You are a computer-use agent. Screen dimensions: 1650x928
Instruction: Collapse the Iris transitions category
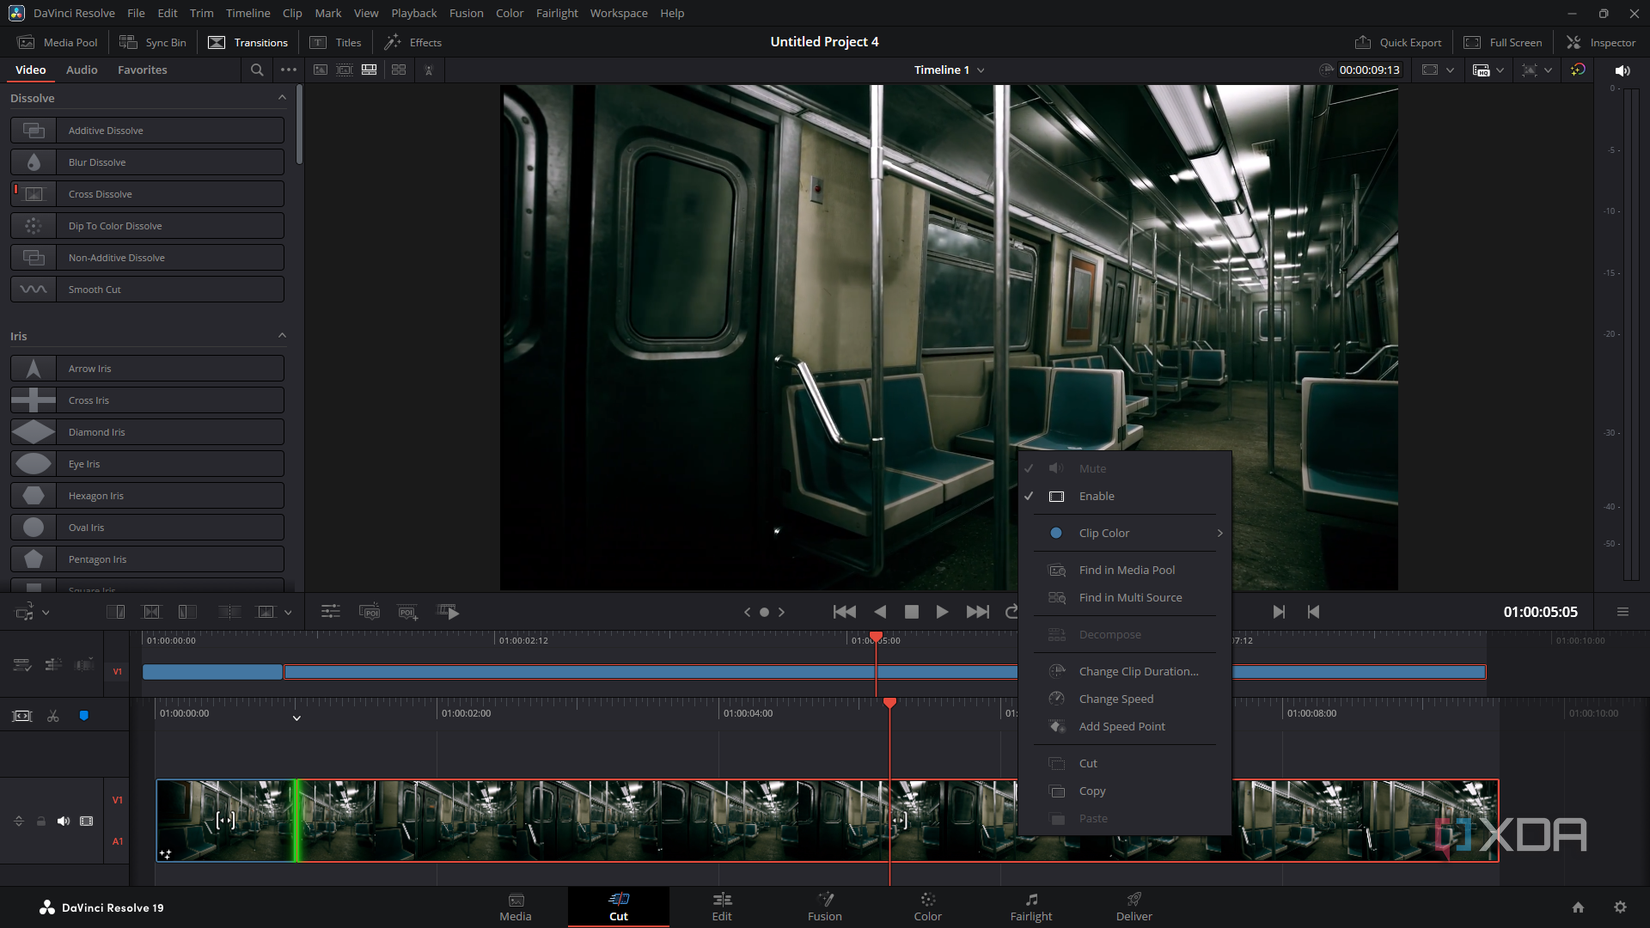(281, 336)
